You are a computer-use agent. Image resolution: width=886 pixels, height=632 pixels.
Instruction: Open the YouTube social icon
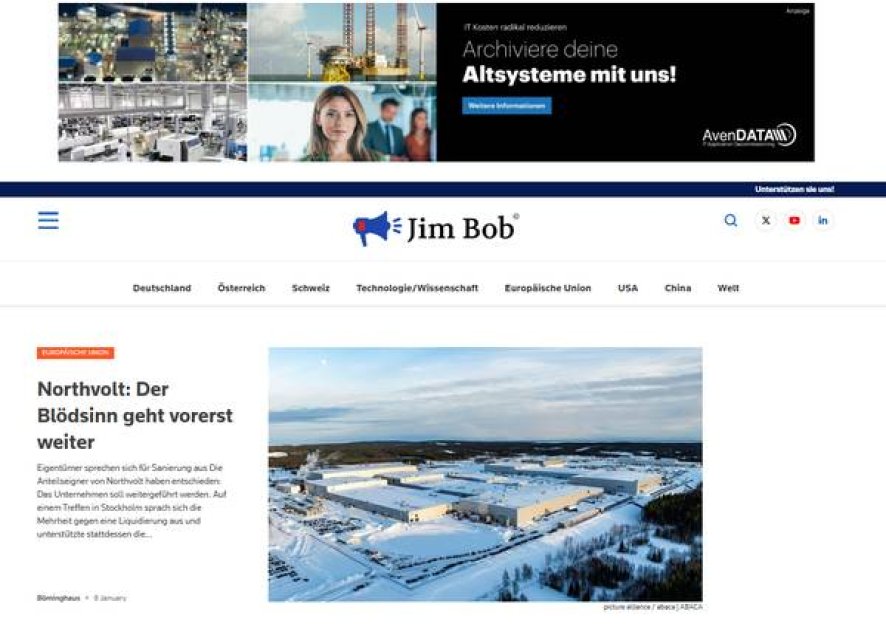click(794, 220)
